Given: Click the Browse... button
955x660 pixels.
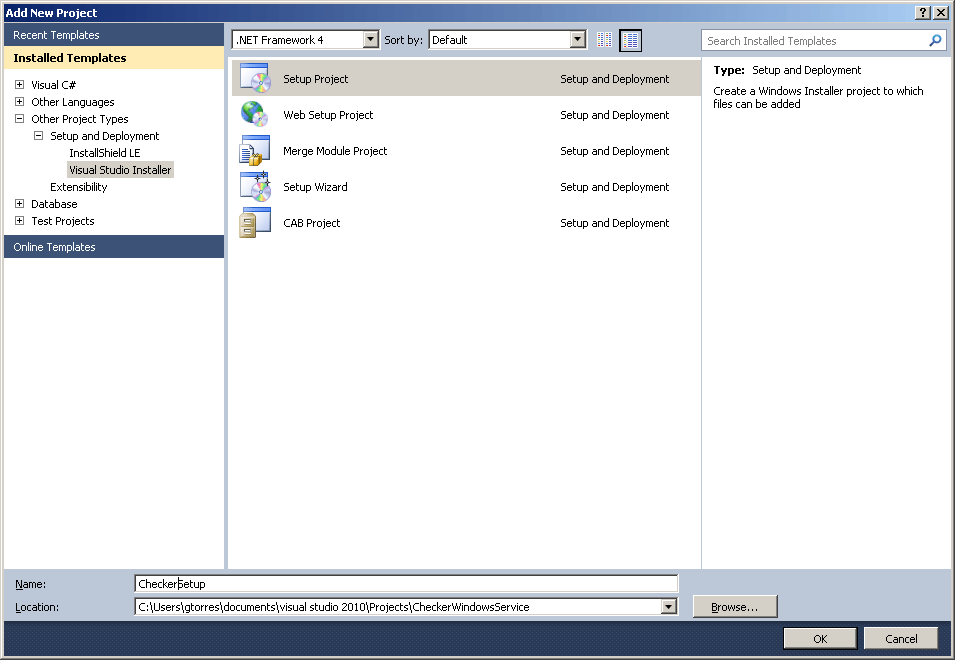Looking at the screenshot, I should (x=735, y=606).
